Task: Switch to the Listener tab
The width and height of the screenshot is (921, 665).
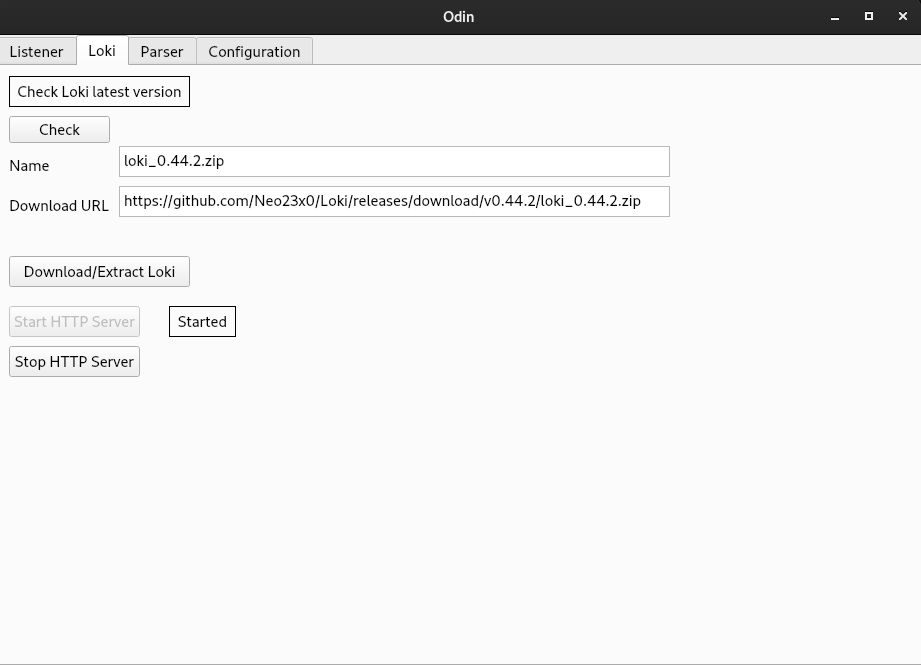Action: [x=36, y=52]
